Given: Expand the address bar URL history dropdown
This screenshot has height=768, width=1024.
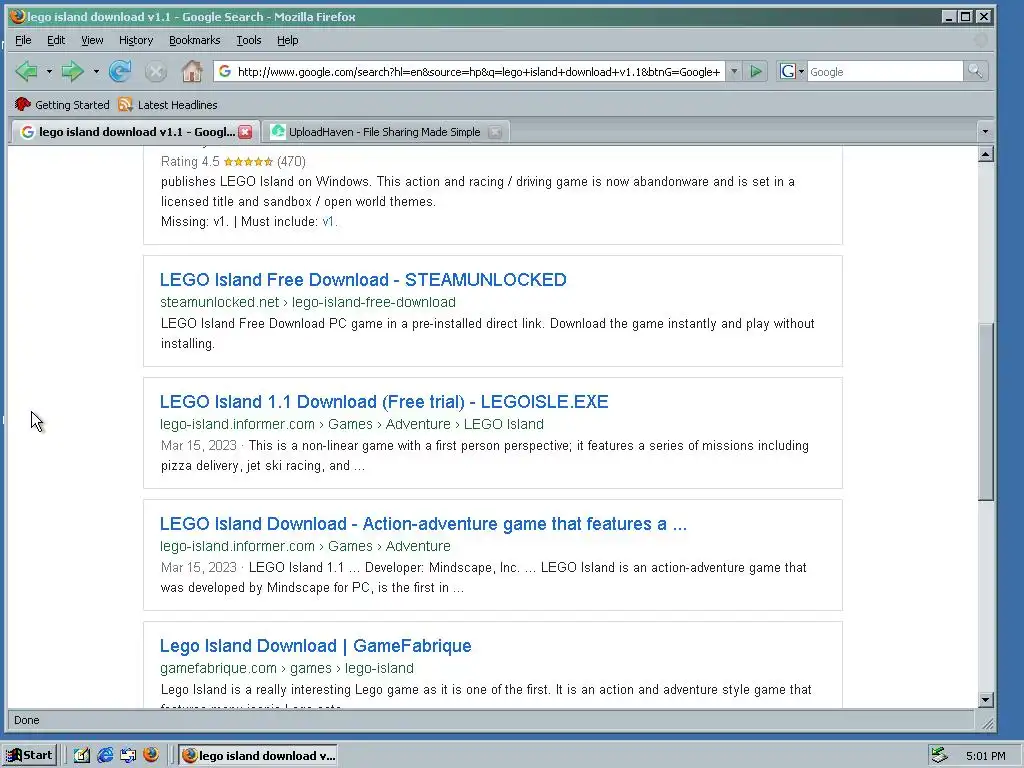Looking at the screenshot, I should pos(734,71).
